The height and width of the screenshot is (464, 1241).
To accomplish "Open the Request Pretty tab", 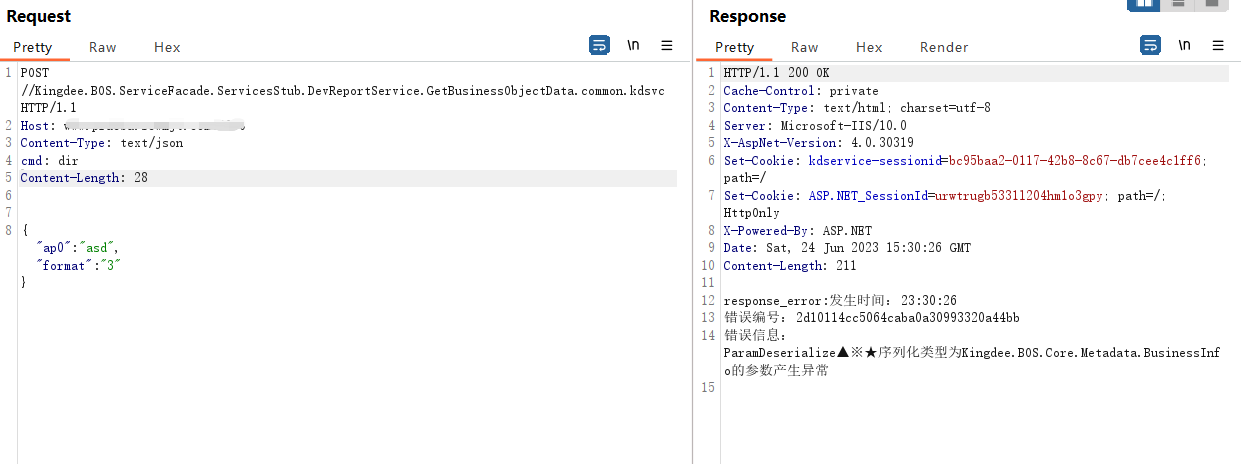I will coord(33,47).
